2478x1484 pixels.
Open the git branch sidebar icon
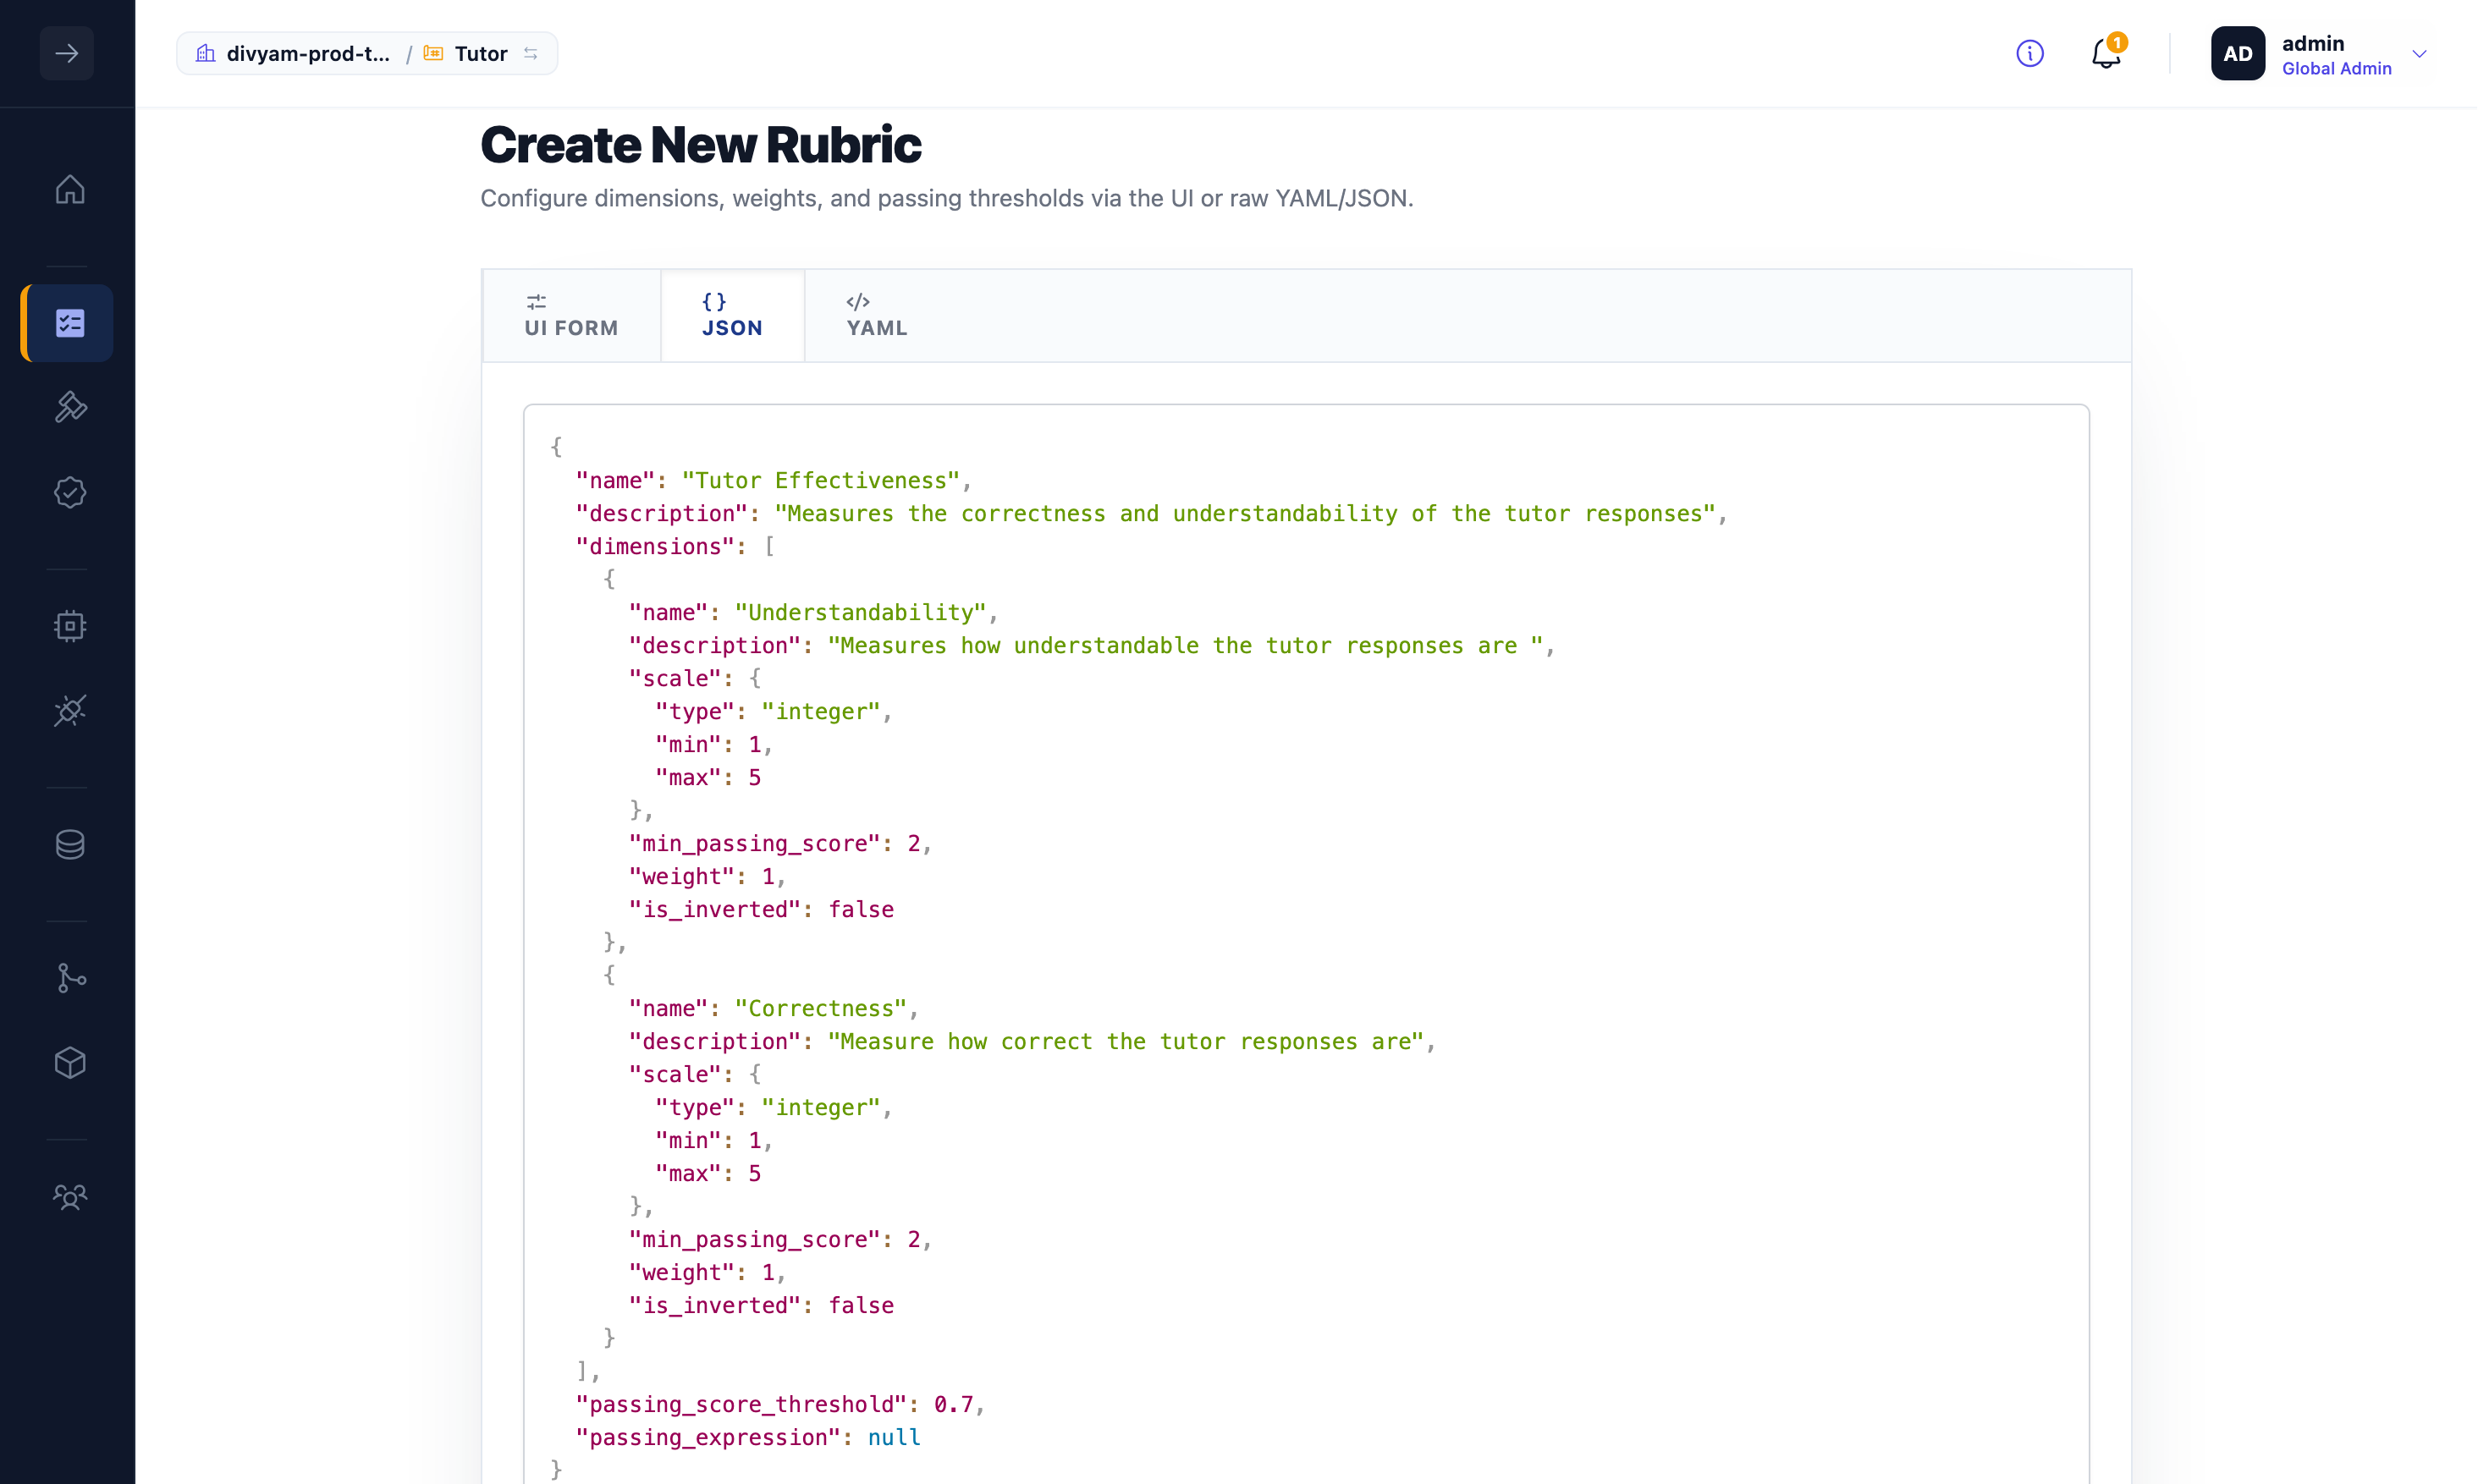(x=69, y=978)
